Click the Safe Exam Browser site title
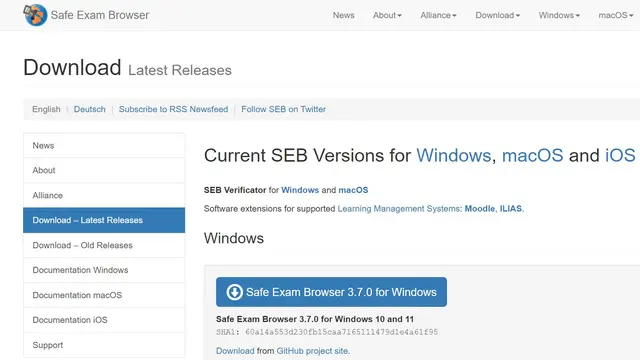 click(100, 15)
